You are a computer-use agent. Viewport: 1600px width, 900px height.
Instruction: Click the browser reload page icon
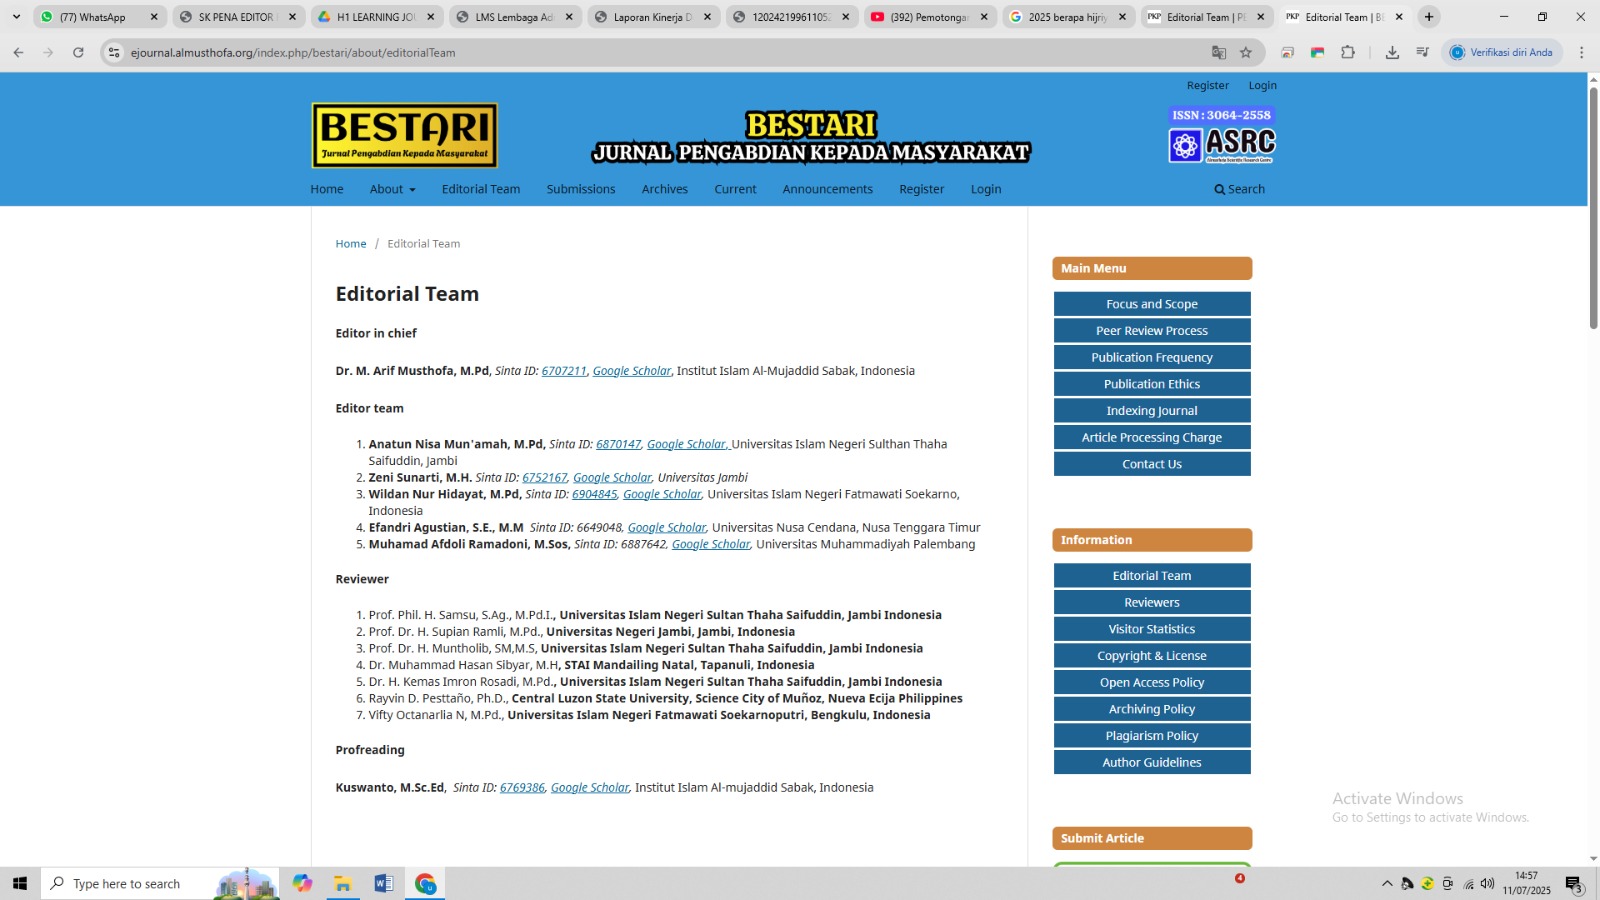click(78, 52)
